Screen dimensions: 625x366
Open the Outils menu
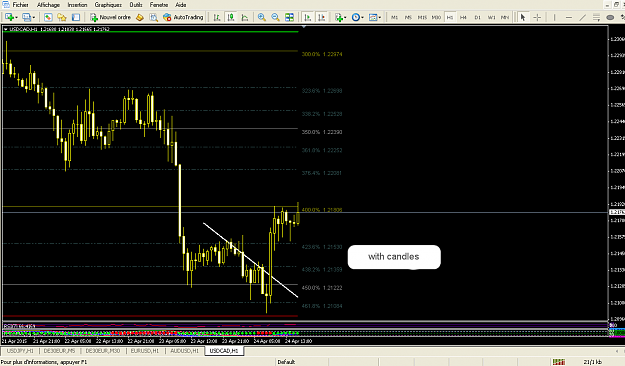(x=136, y=5)
